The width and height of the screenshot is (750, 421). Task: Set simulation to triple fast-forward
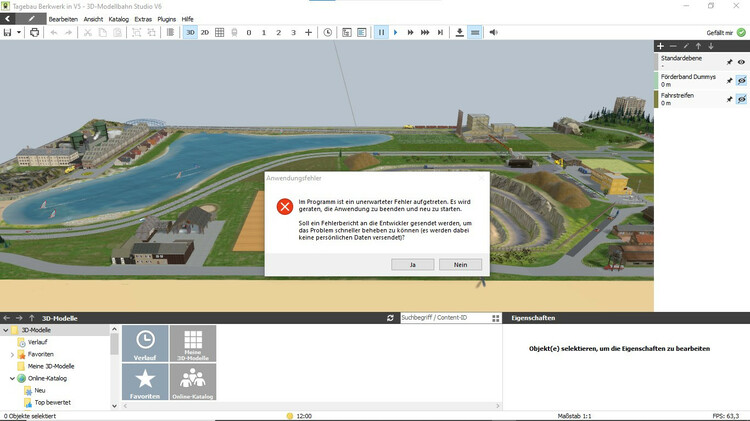pyautogui.click(x=425, y=33)
